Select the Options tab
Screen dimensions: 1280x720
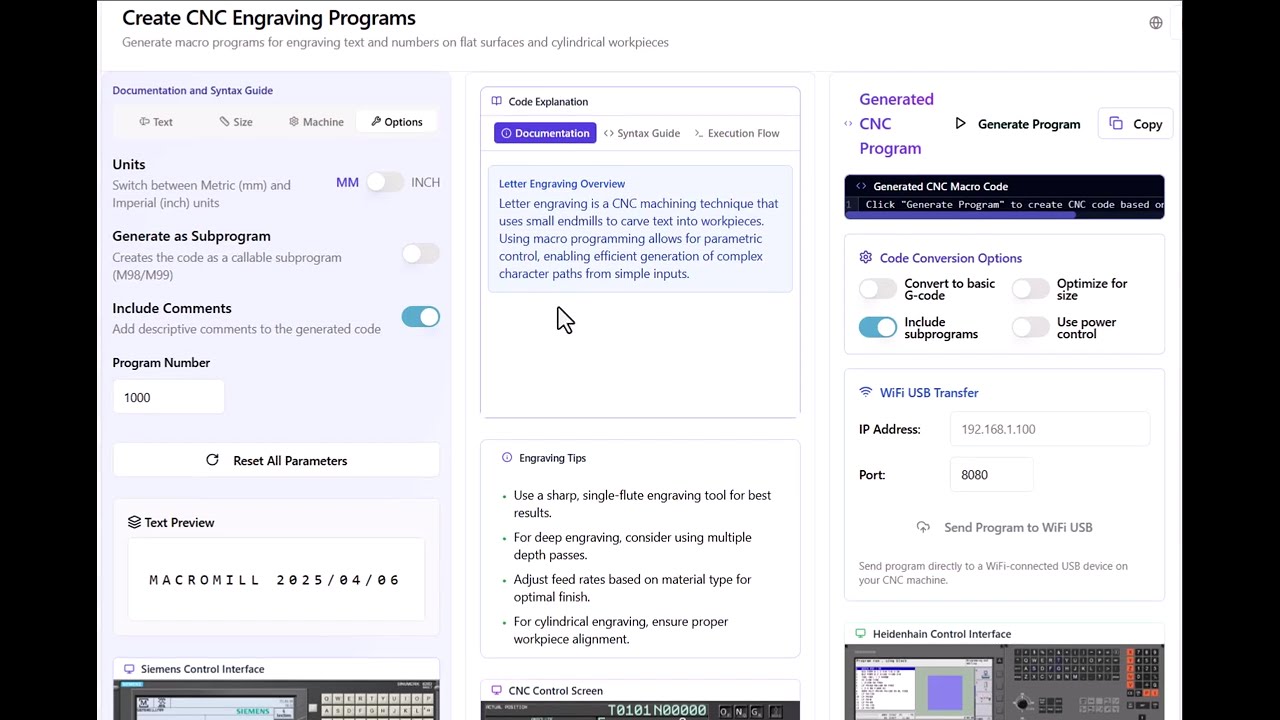[396, 122]
